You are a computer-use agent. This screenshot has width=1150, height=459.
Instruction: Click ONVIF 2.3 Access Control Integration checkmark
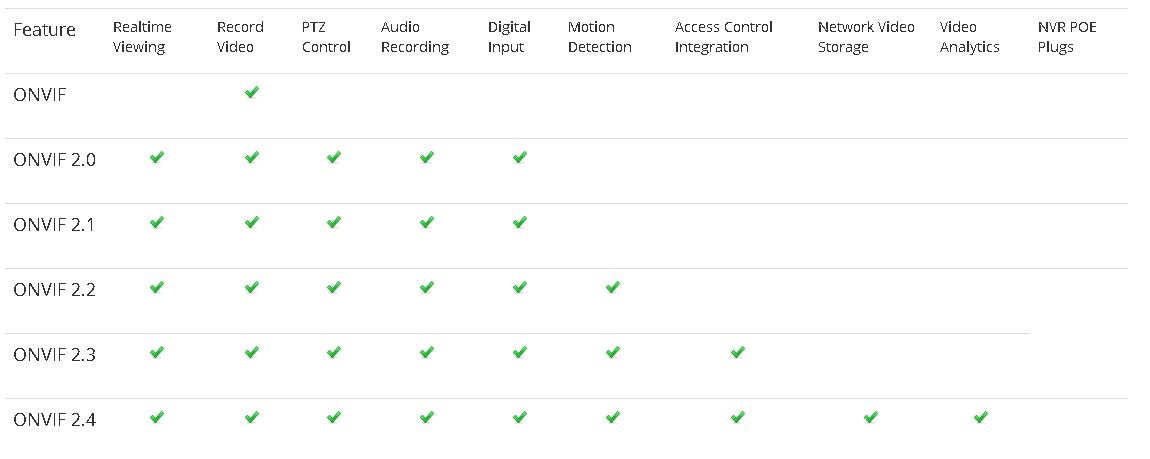pos(738,352)
